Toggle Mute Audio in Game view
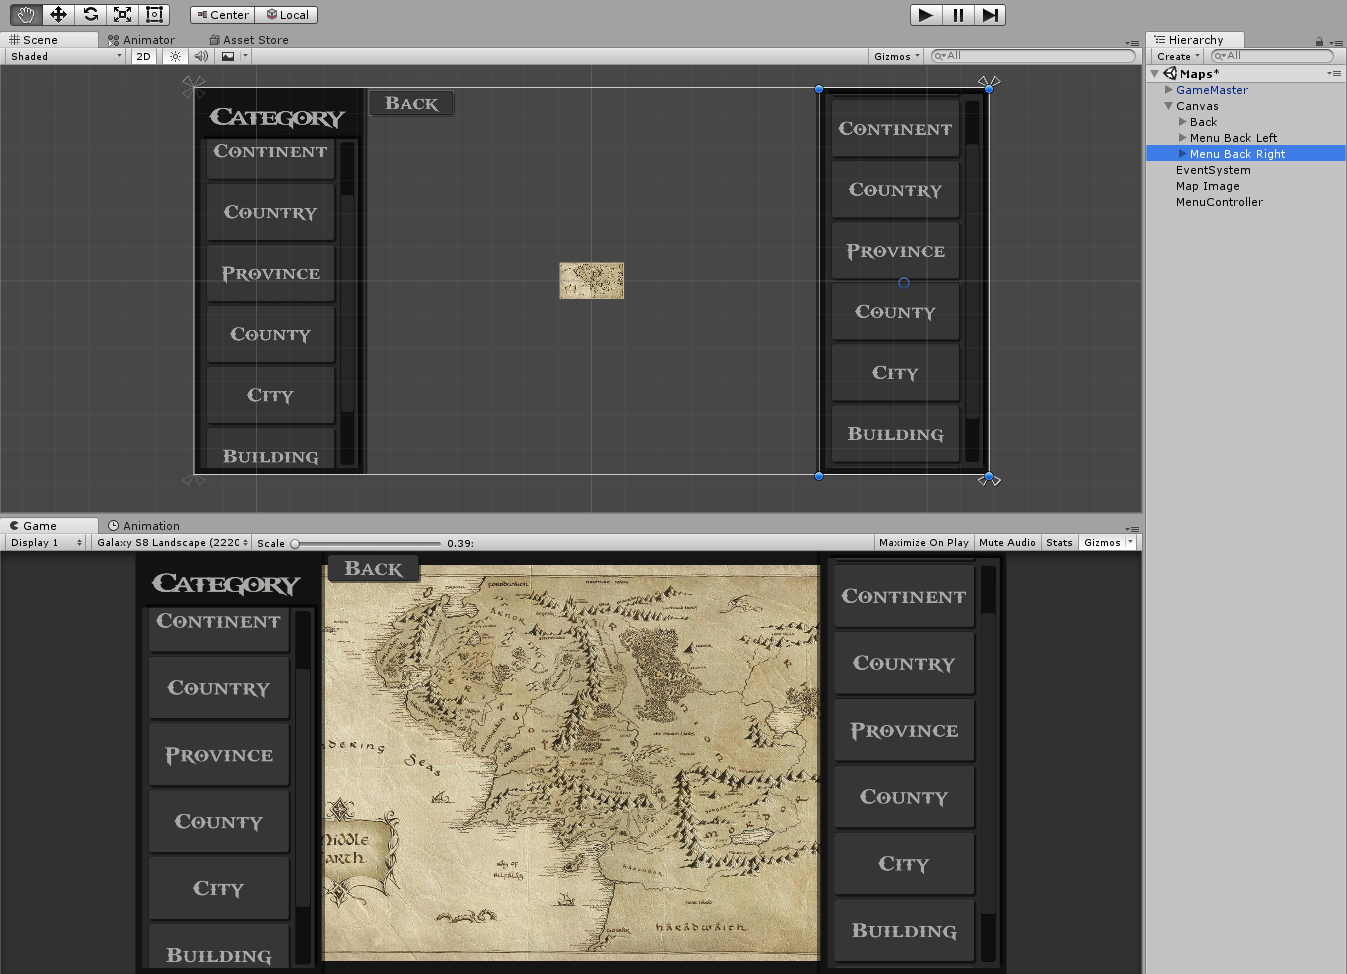Viewport: 1347px width, 974px height. [x=1007, y=542]
